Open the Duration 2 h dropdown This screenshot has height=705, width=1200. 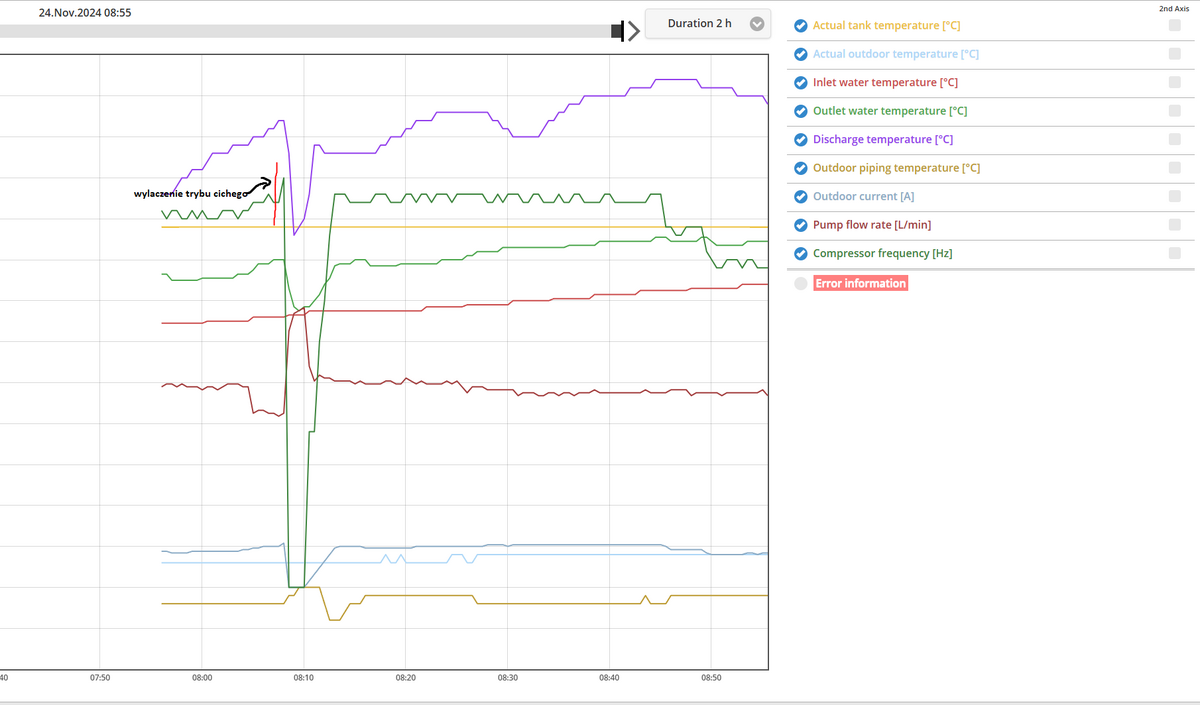(707, 24)
